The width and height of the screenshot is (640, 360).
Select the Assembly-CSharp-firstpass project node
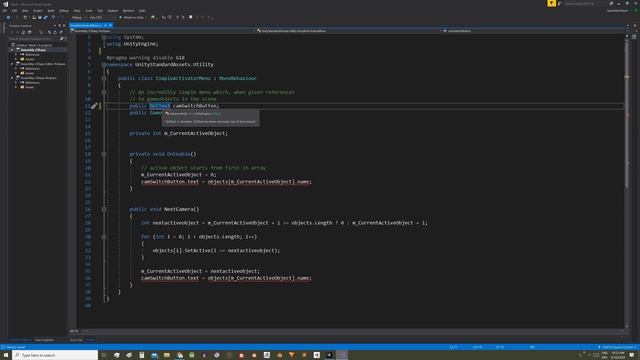pyautogui.click(x=38, y=78)
